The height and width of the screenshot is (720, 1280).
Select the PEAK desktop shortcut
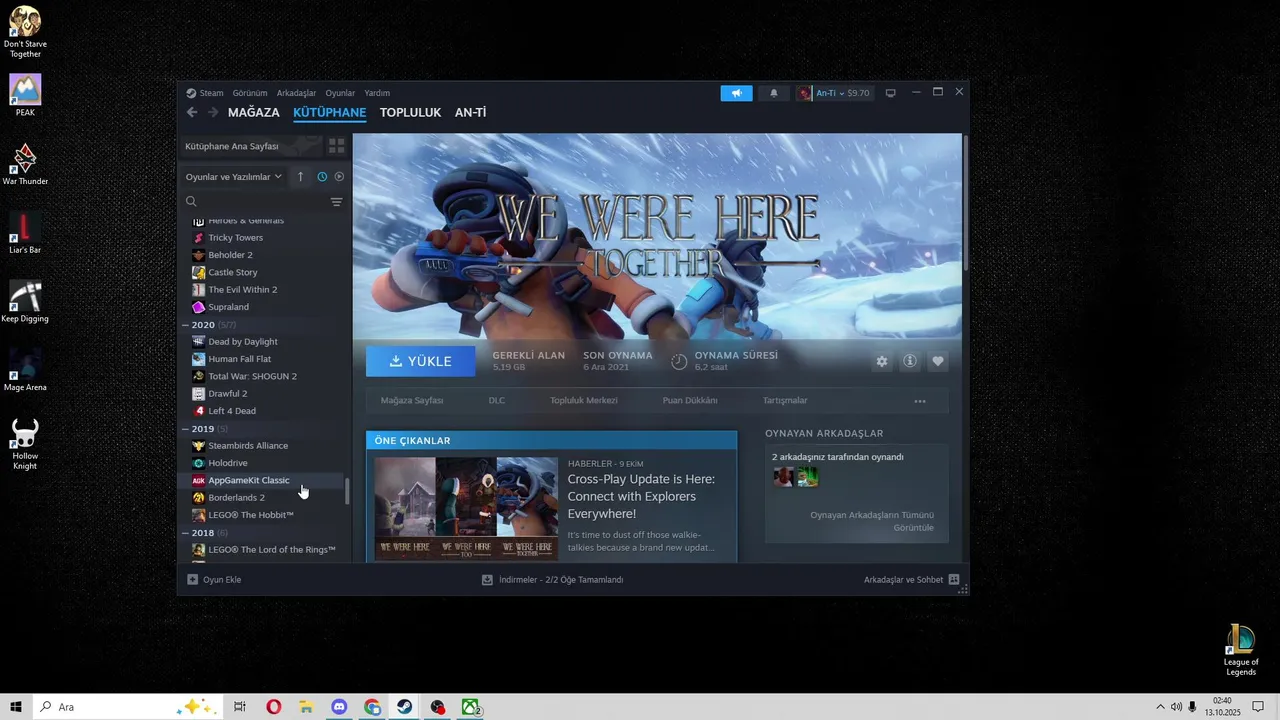click(25, 95)
